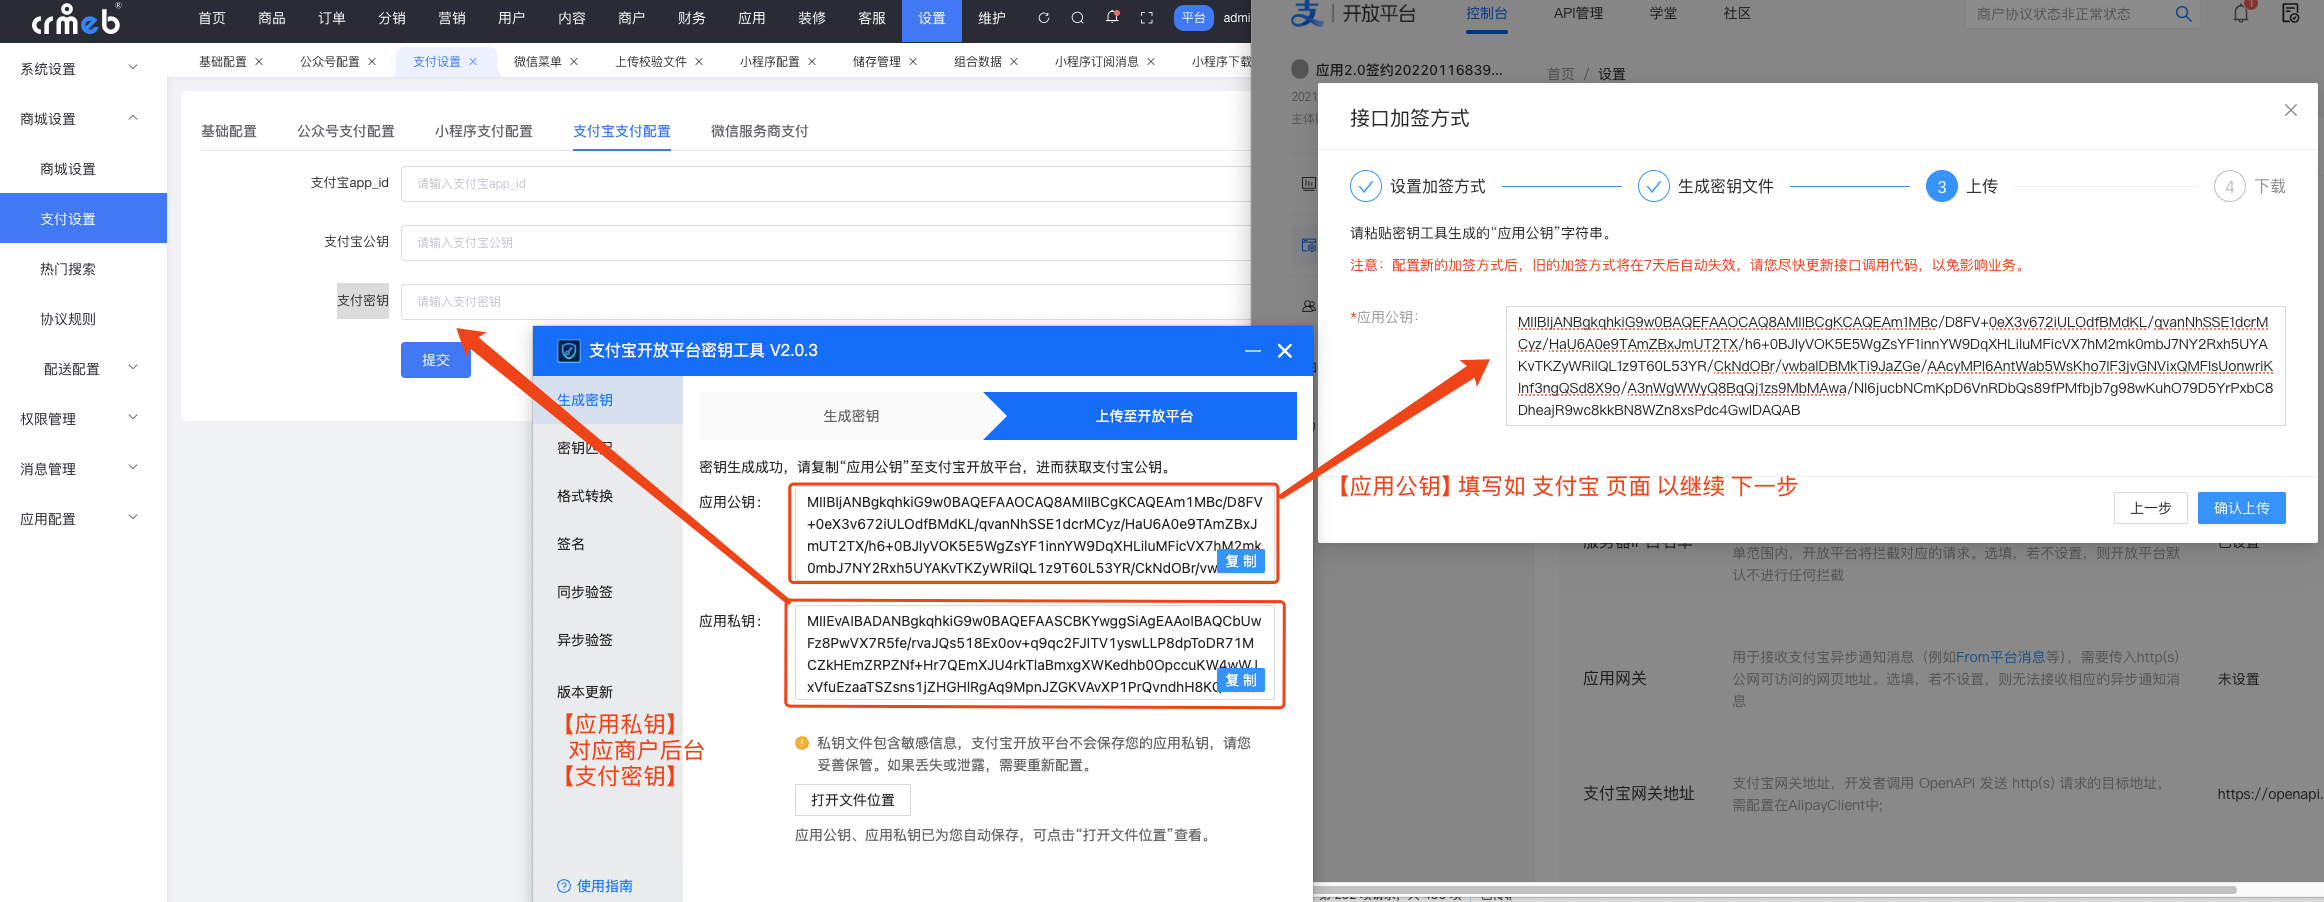2324x902 pixels.
Task: Click 上一步 in the Alipay dialog
Action: [x=2151, y=508]
